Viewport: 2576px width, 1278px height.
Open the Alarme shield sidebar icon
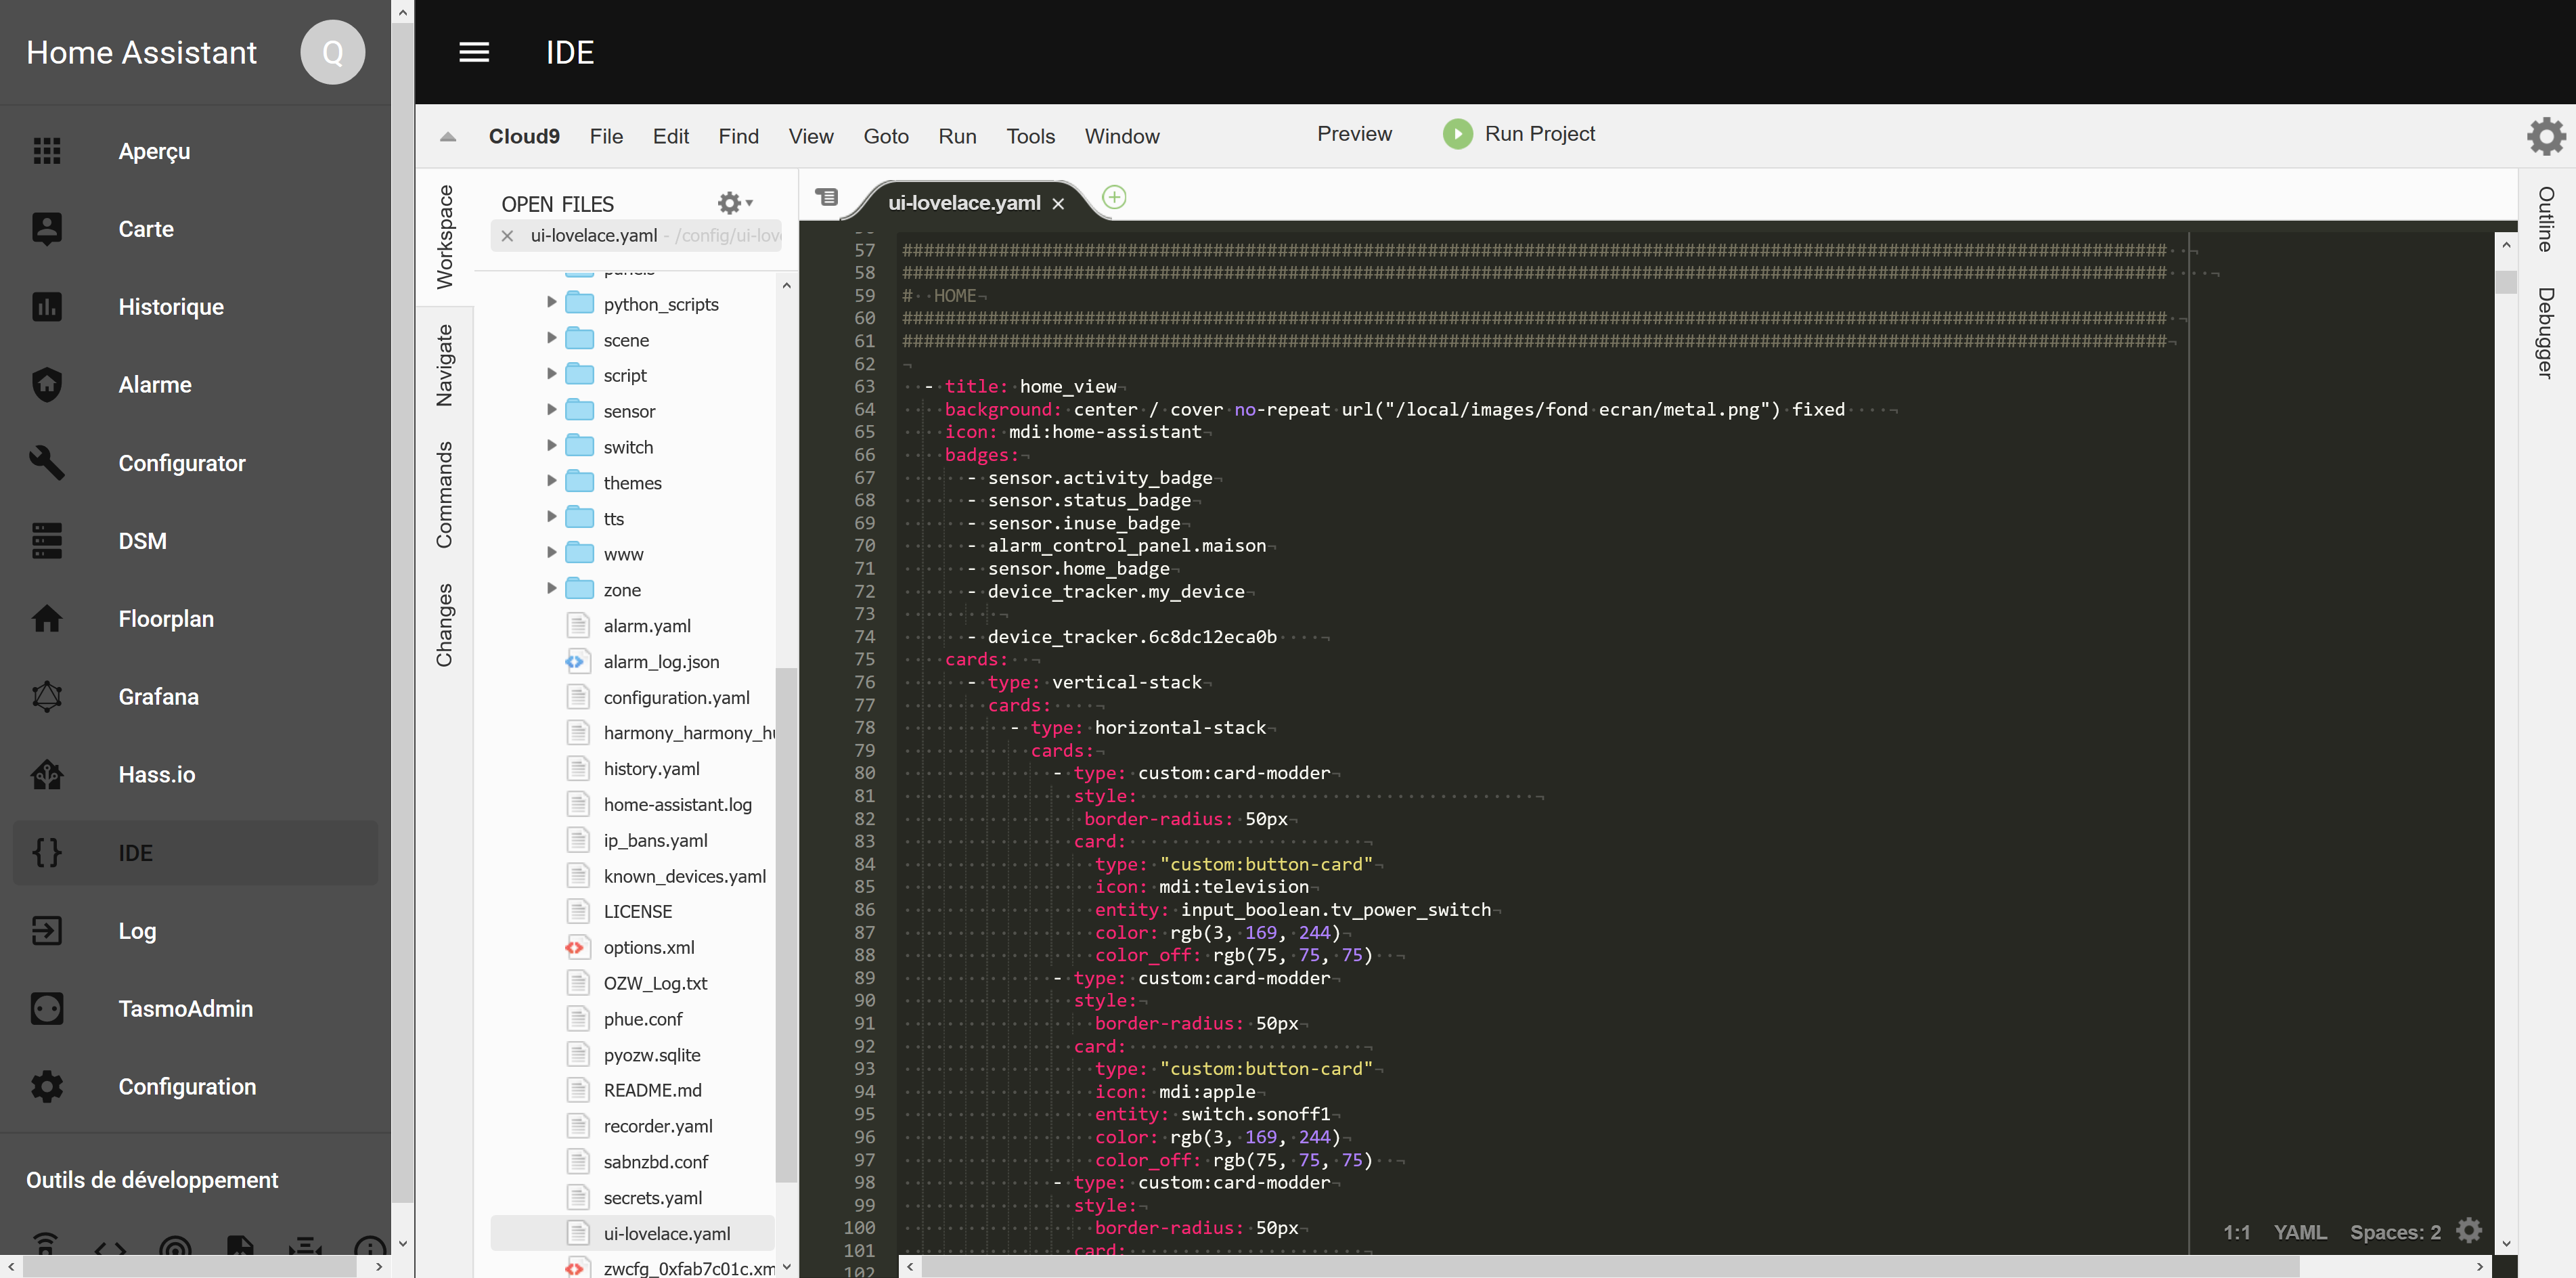tap(46, 384)
